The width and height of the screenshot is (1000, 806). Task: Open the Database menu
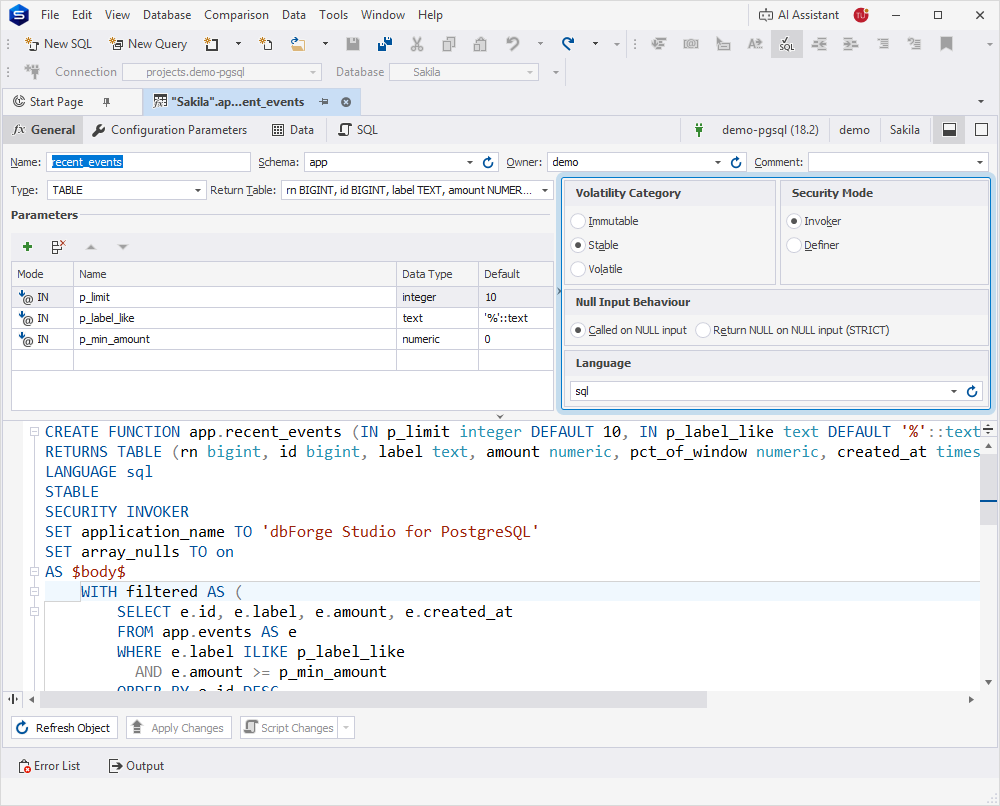tap(167, 15)
